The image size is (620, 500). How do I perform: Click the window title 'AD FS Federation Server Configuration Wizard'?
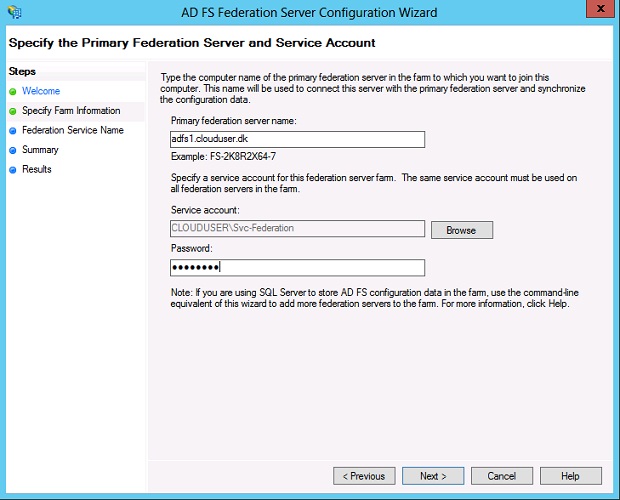pyautogui.click(x=309, y=13)
